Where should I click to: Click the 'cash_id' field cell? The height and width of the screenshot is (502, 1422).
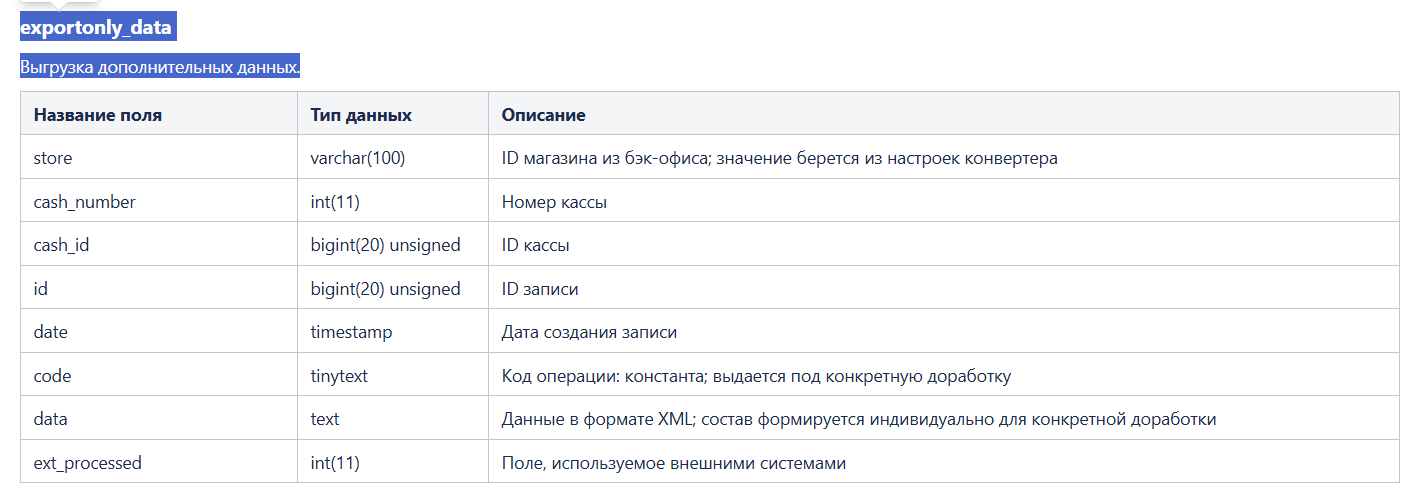[x=62, y=245]
